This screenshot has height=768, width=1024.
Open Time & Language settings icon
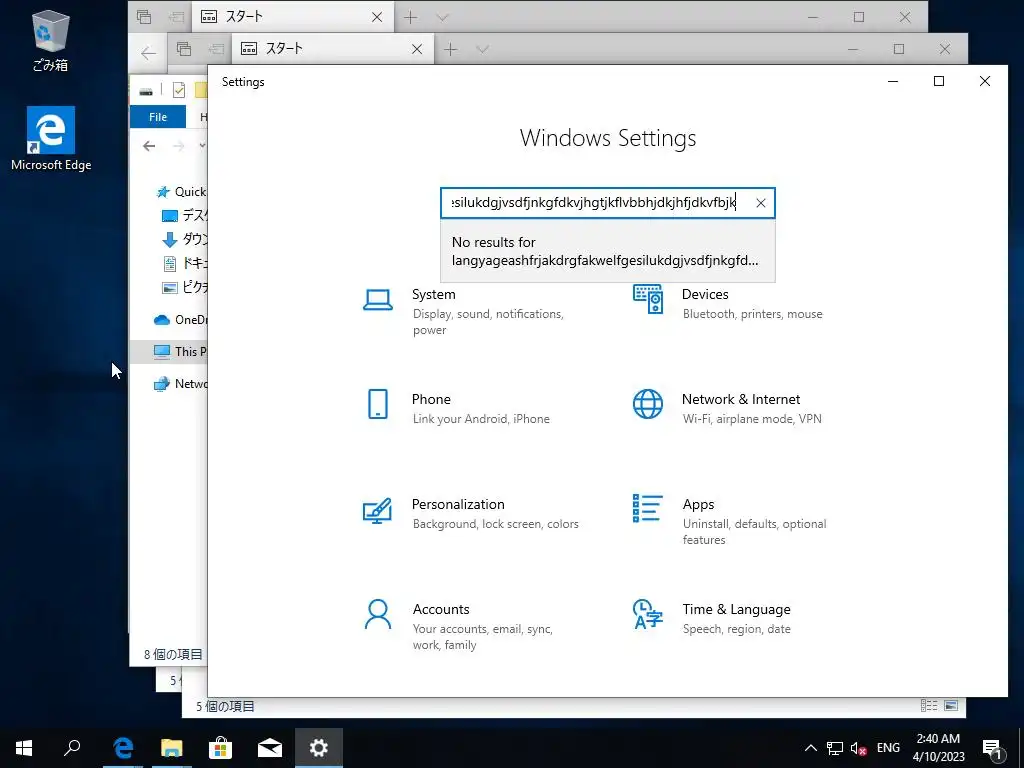pyautogui.click(x=648, y=614)
